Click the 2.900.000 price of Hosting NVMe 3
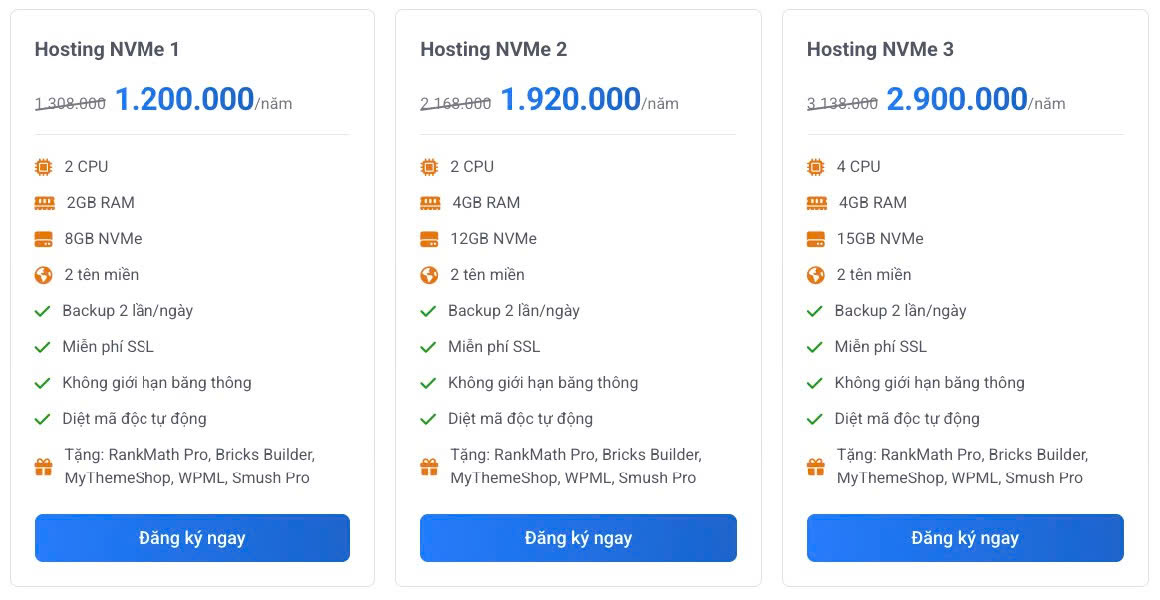The image size is (1160, 600). pyautogui.click(x=956, y=99)
